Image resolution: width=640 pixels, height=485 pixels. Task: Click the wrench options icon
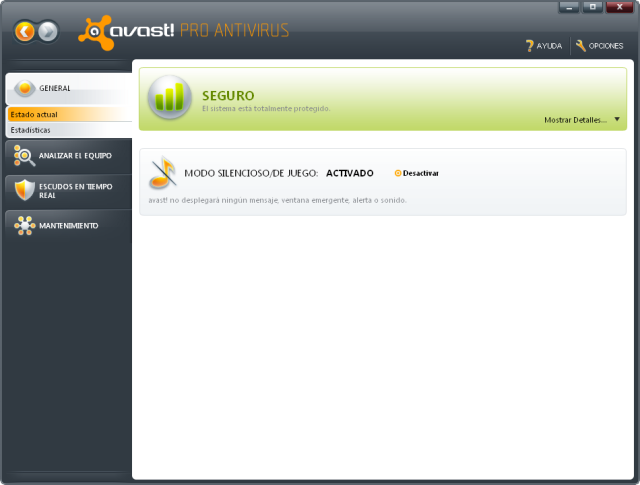580,46
